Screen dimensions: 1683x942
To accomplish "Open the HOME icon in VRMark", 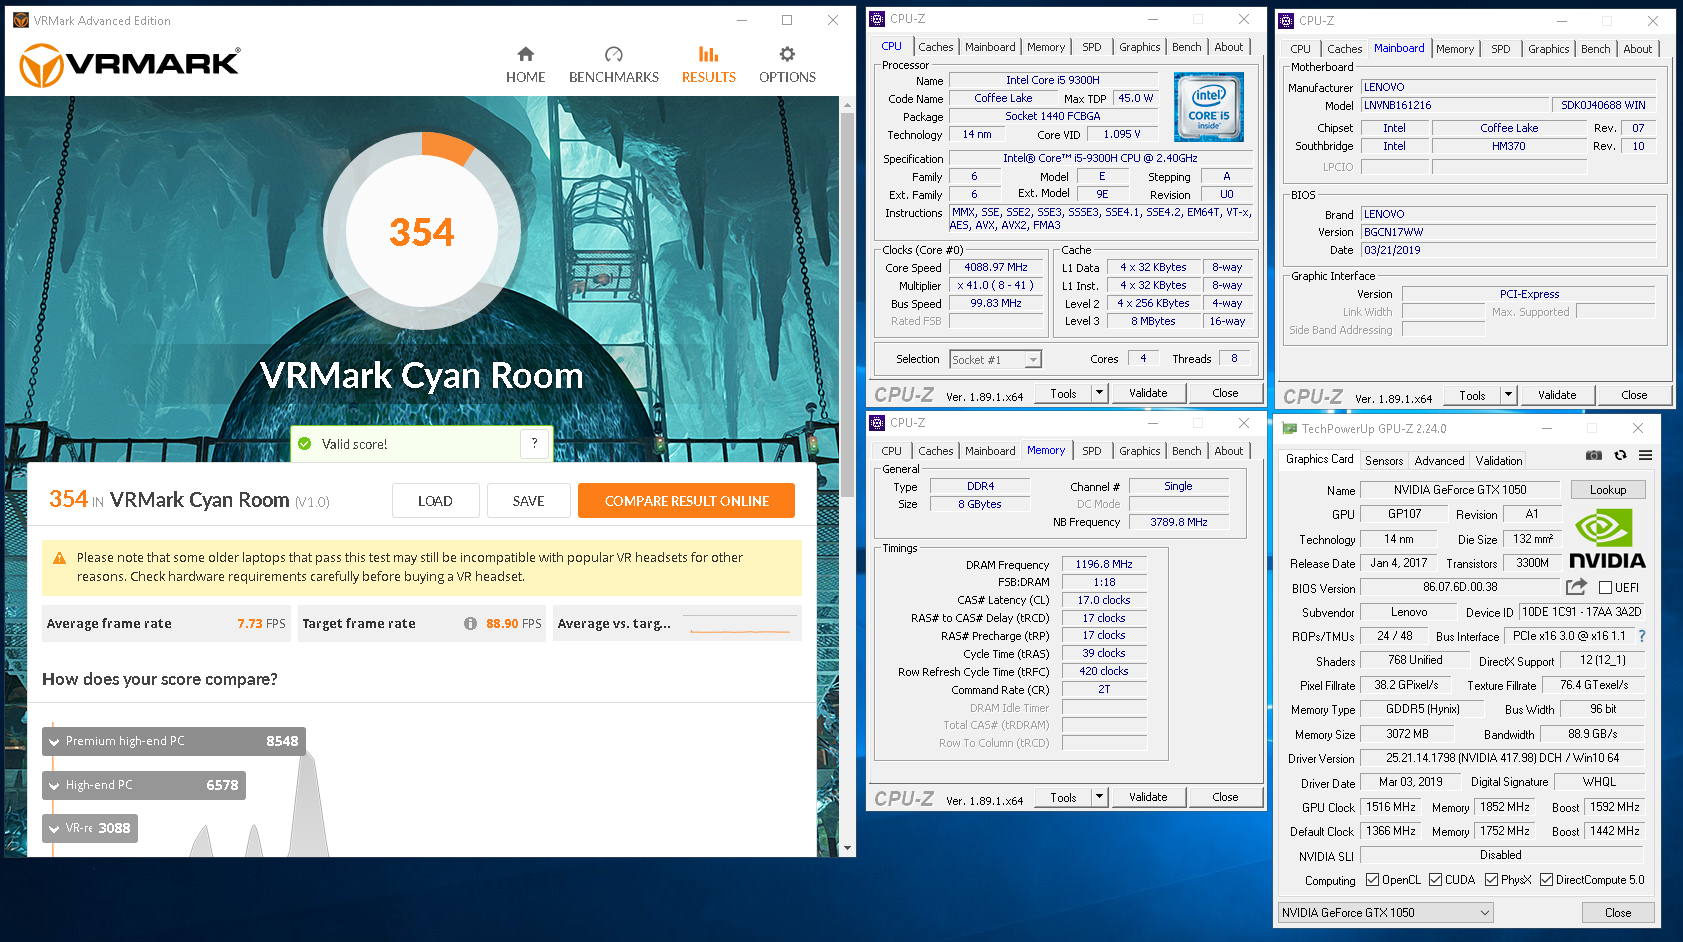I will [525, 54].
